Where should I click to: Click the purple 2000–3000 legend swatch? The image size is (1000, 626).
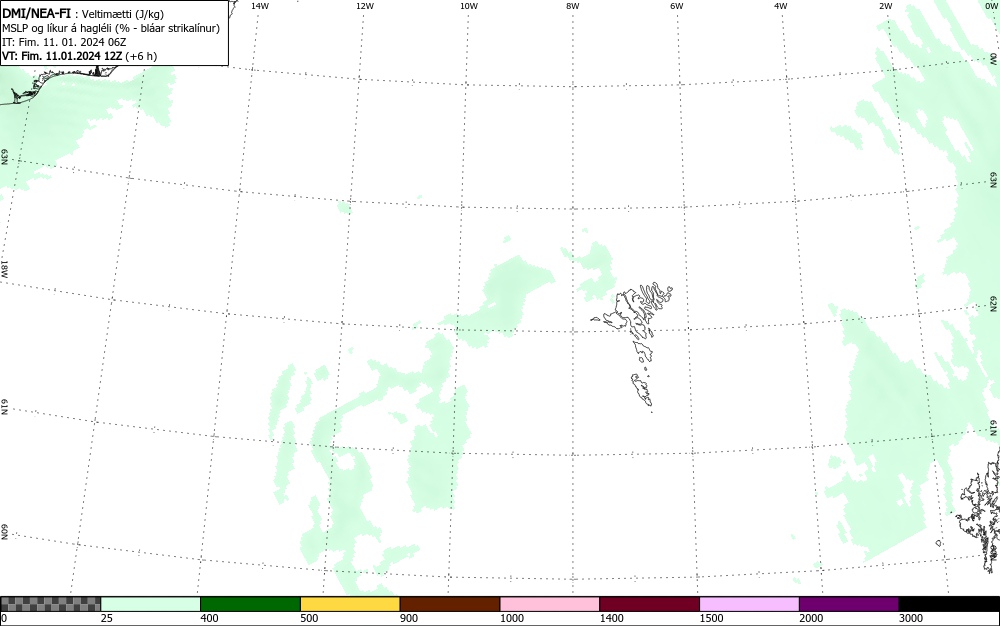(849, 604)
